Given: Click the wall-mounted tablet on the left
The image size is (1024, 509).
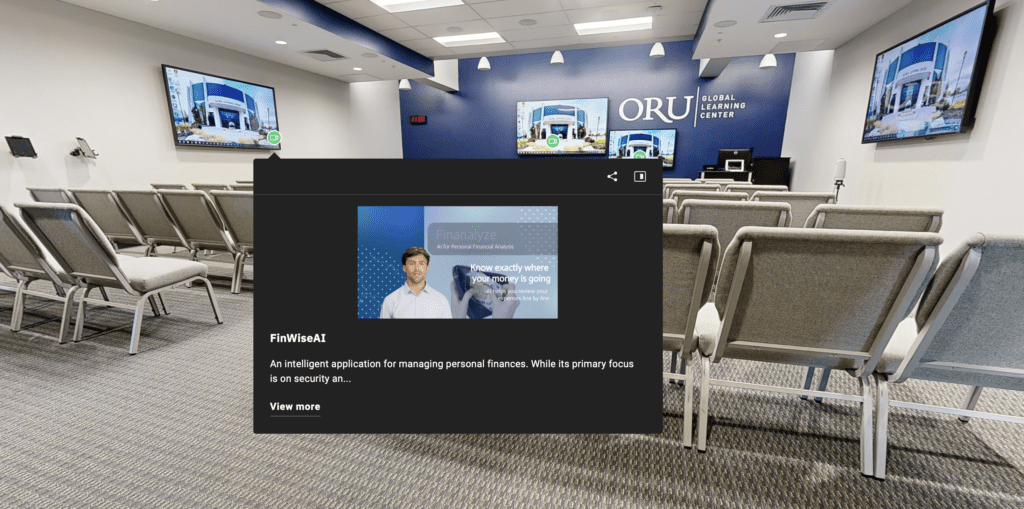Looking at the screenshot, I should pyautogui.click(x=20, y=146).
